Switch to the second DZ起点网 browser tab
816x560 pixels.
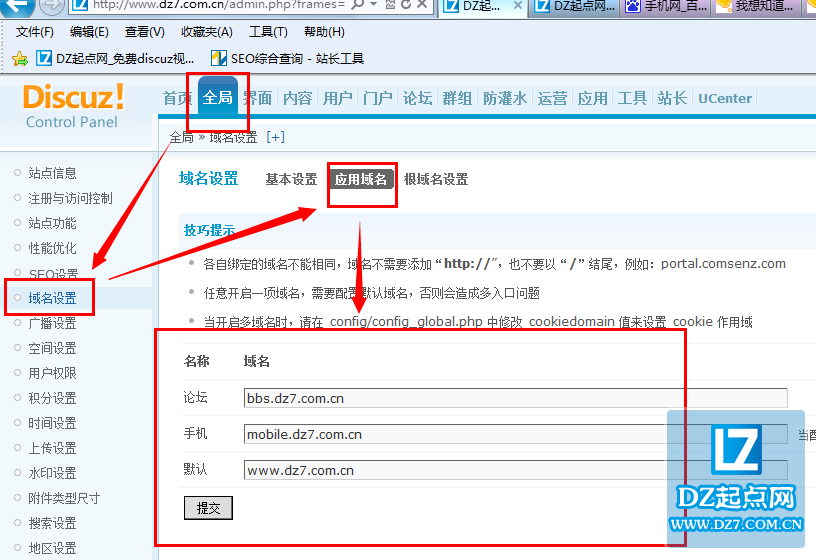[x=576, y=7]
